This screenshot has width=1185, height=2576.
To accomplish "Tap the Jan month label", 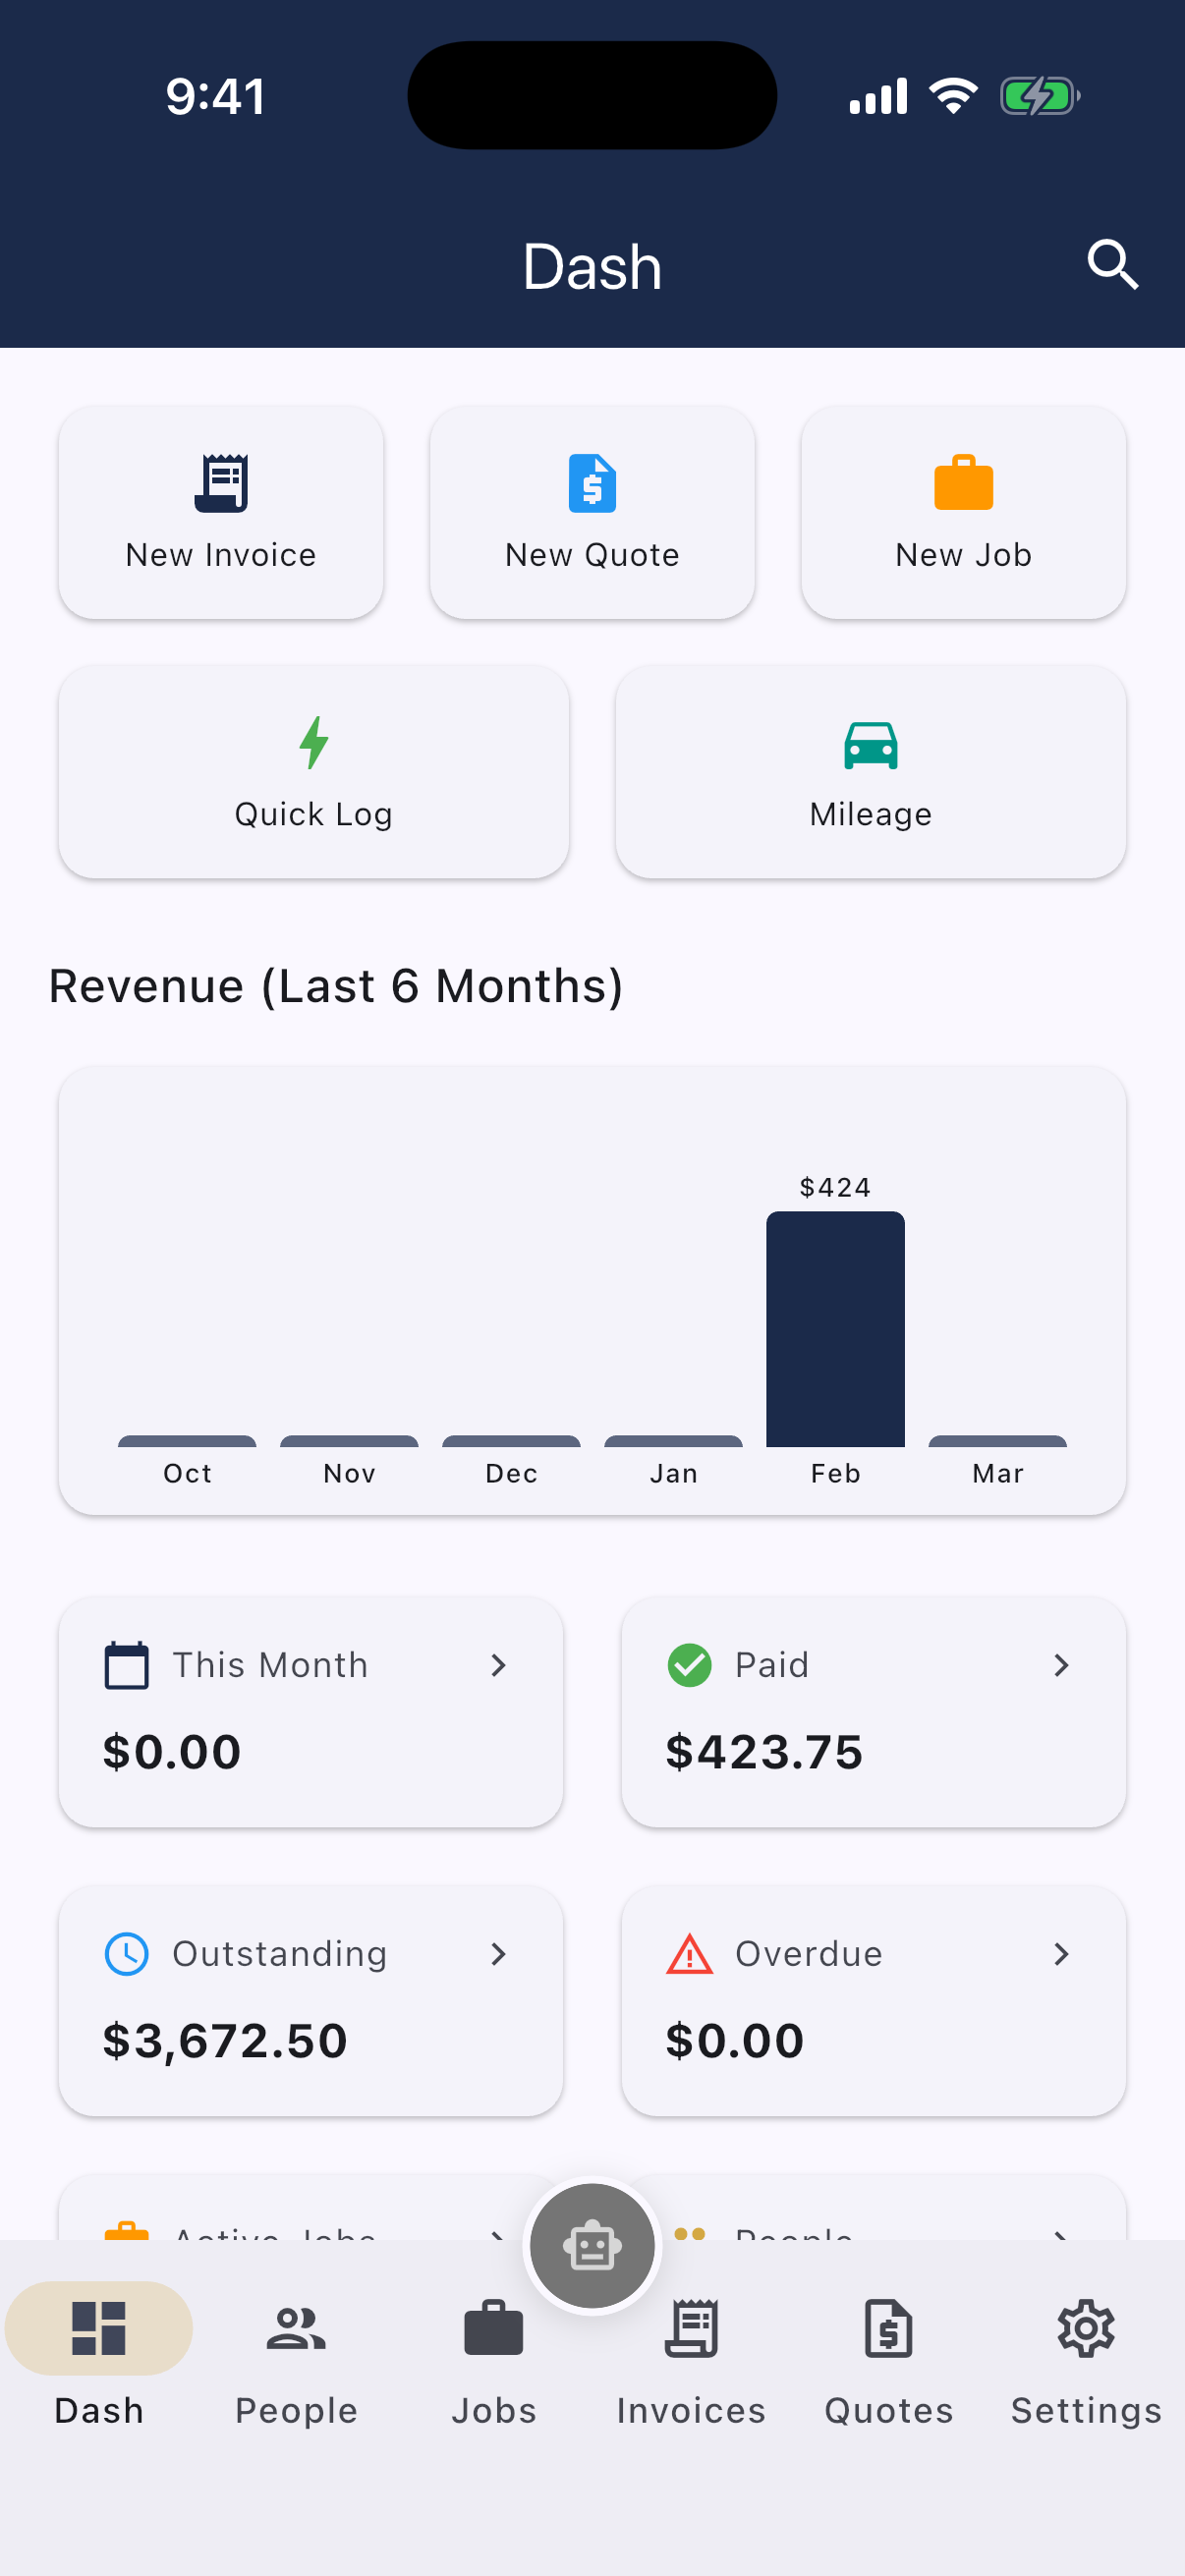I will (x=674, y=1474).
